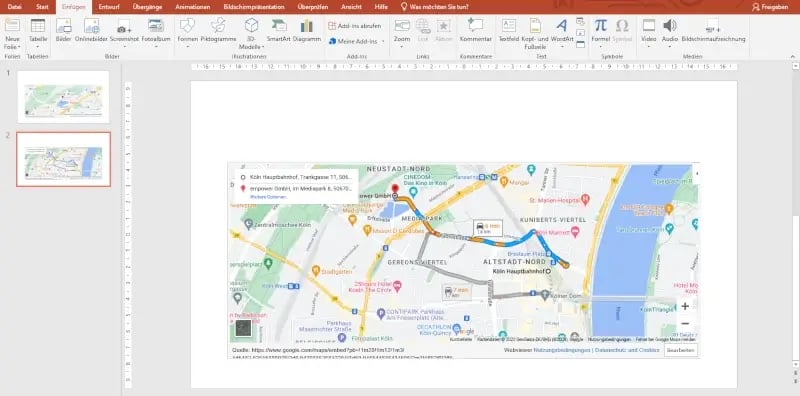Insert a Formel equation

pyautogui.click(x=601, y=32)
